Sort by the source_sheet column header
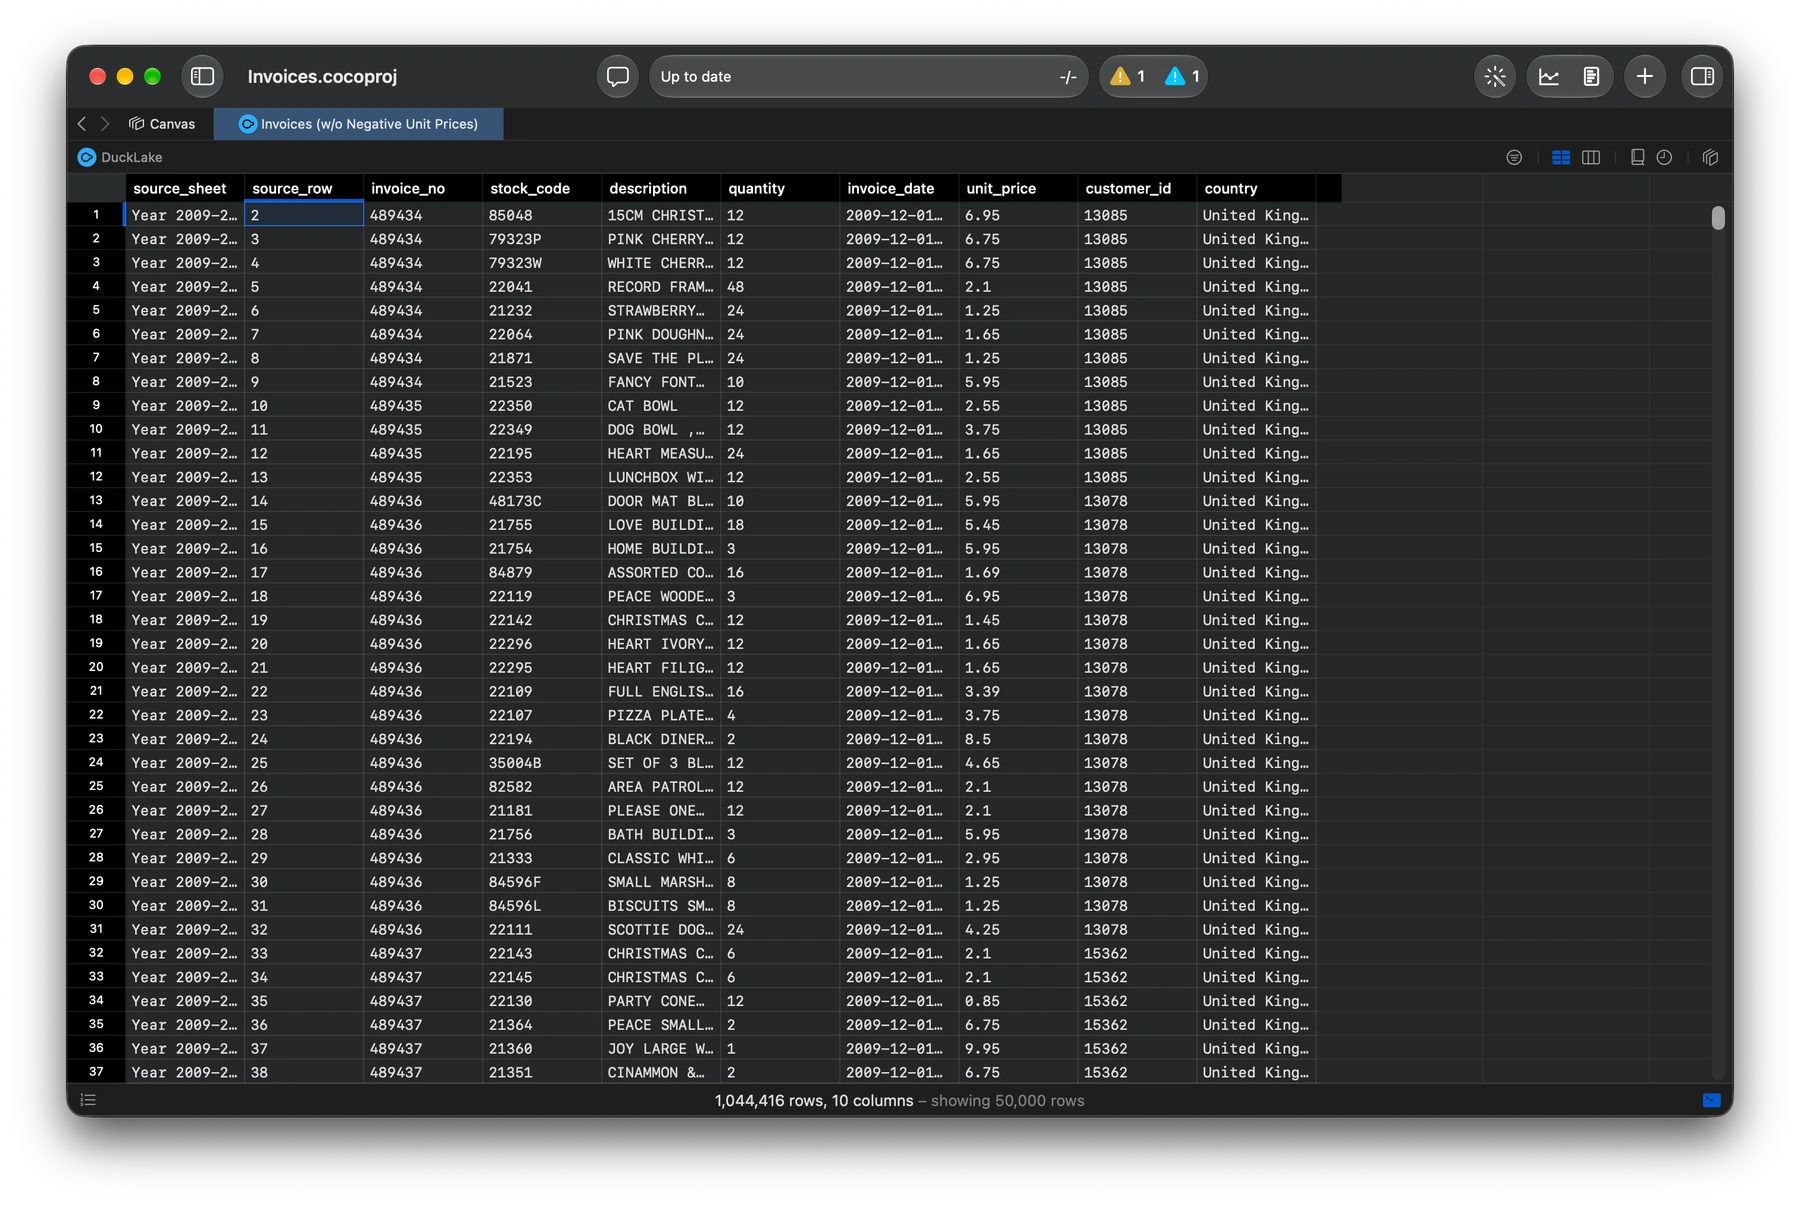Viewport: 1800px width, 1205px height. point(185,188)
